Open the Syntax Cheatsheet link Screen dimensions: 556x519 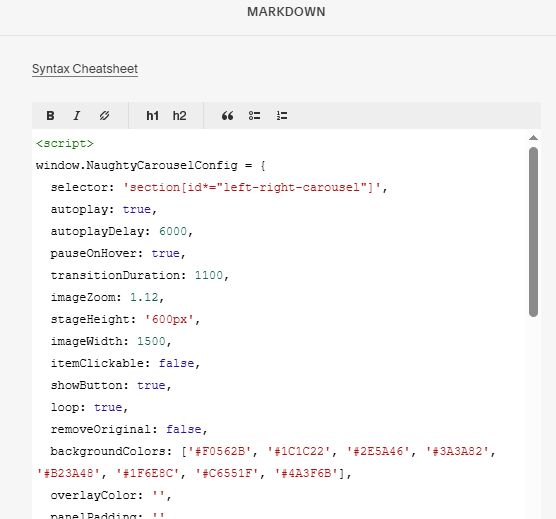85,69
